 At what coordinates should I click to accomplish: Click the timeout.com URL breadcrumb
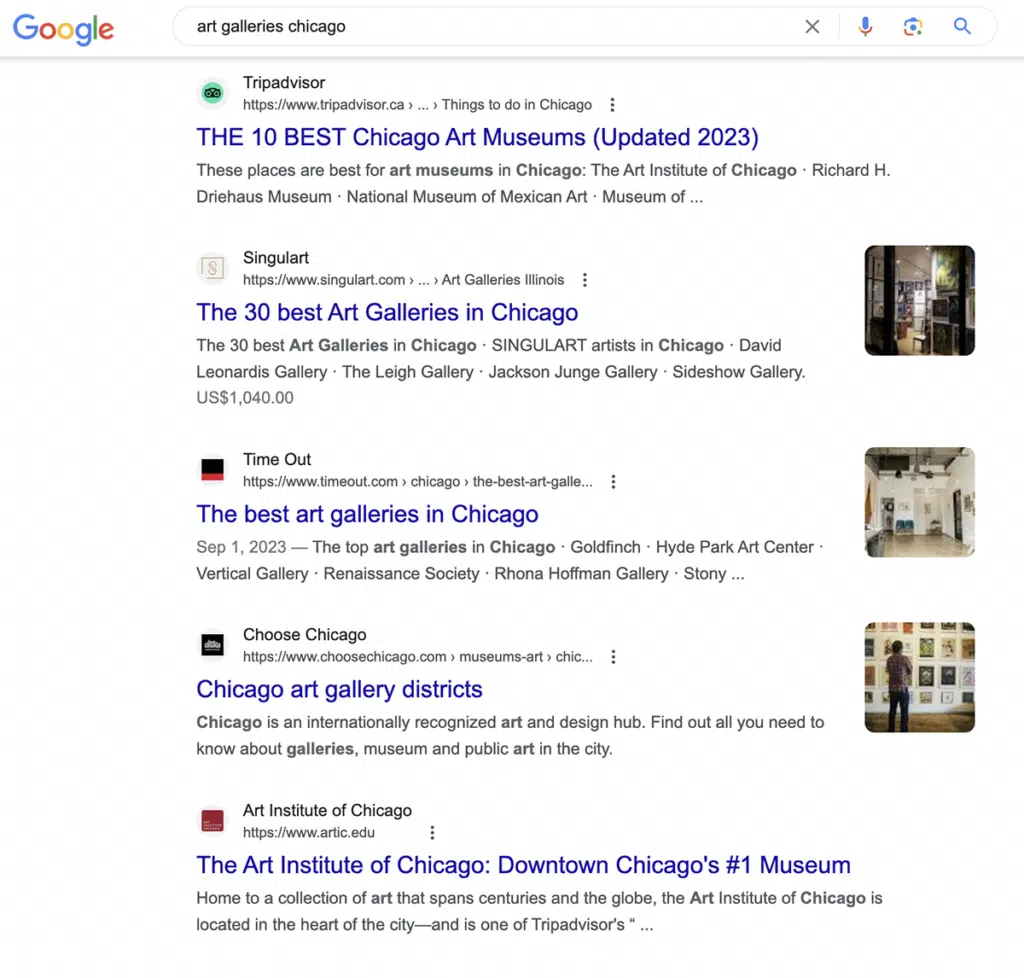click(418, 482)
